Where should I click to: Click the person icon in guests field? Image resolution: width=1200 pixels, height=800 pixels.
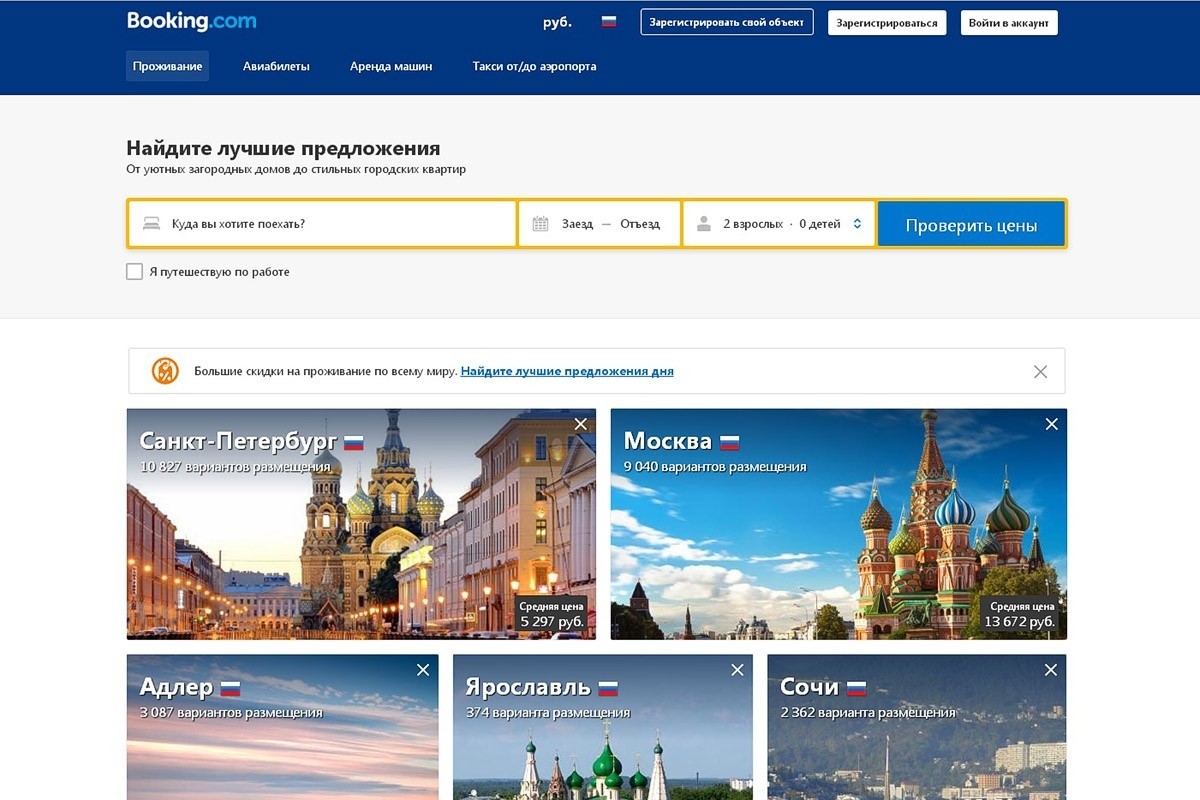(x=704, y=224)
